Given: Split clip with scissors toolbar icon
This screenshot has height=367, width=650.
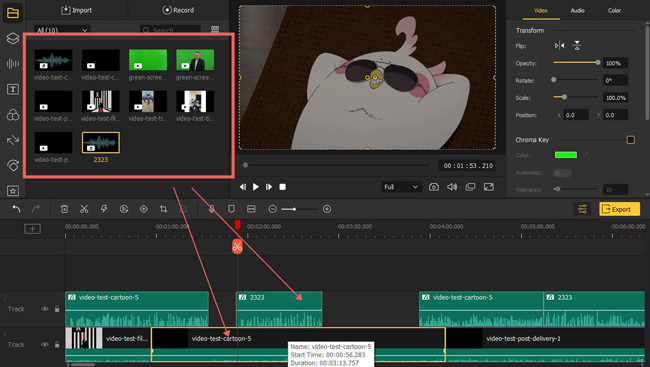Looking at the screenshot, I should point(84,209).
